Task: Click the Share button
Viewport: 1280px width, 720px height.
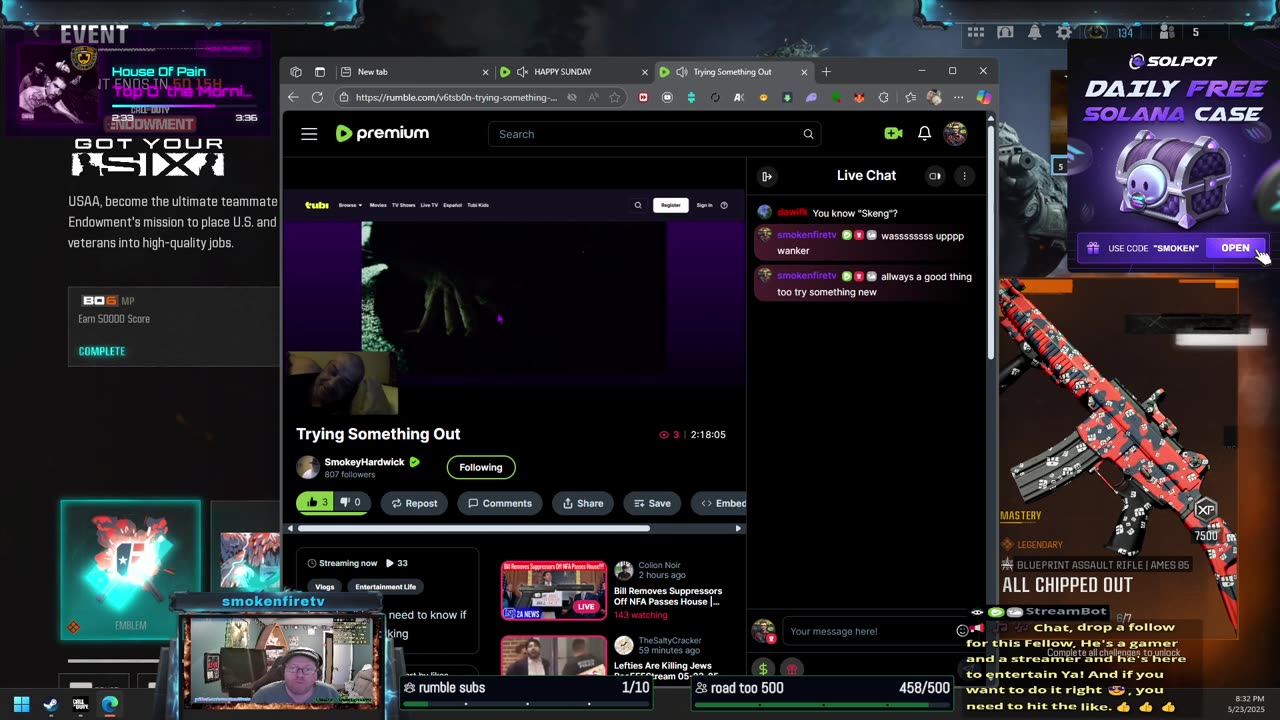Action: (x=583, y=503)
